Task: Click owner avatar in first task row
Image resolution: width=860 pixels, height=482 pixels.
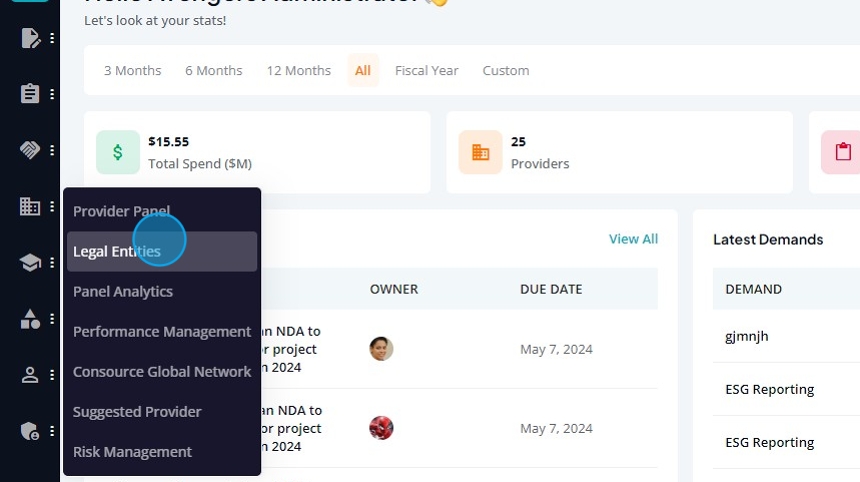Action: [x=381, y=349]
